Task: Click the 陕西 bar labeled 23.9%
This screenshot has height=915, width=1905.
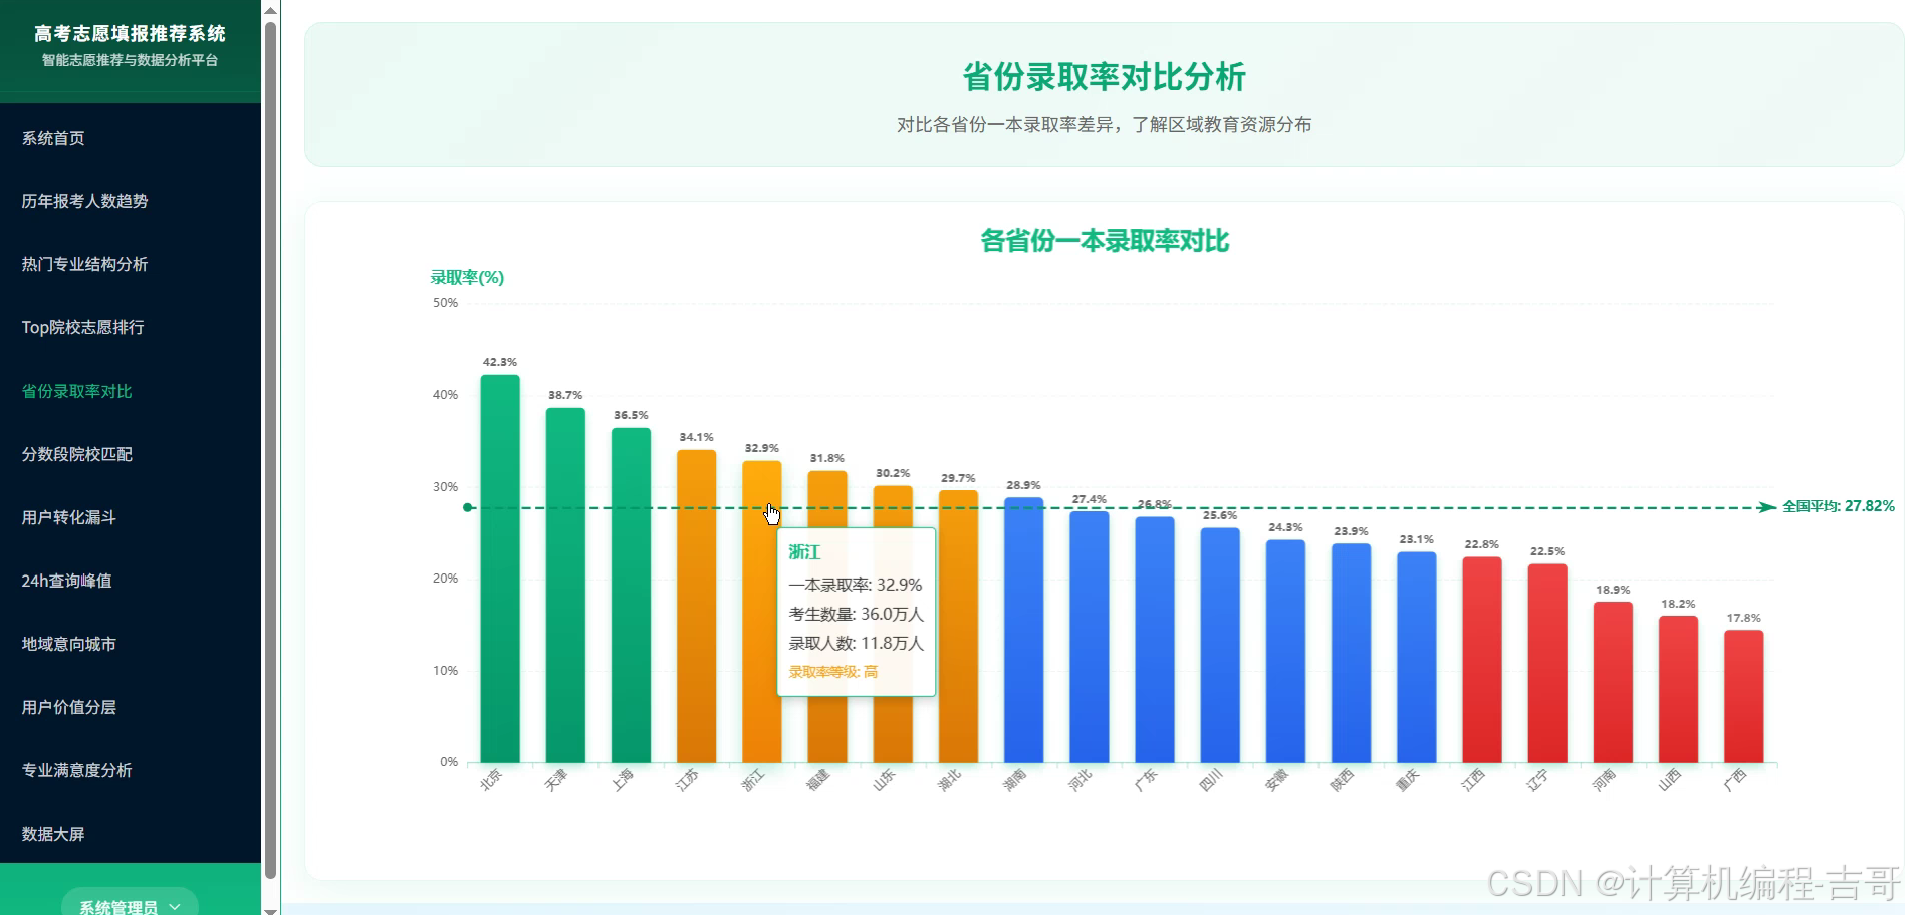Action: [1351, 653]
